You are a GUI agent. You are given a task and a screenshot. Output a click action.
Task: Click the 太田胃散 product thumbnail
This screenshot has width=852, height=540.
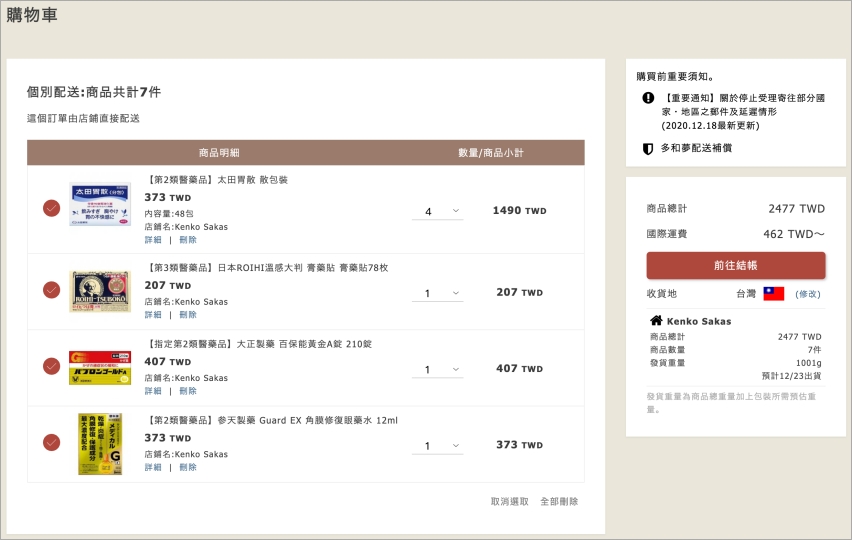100,205
